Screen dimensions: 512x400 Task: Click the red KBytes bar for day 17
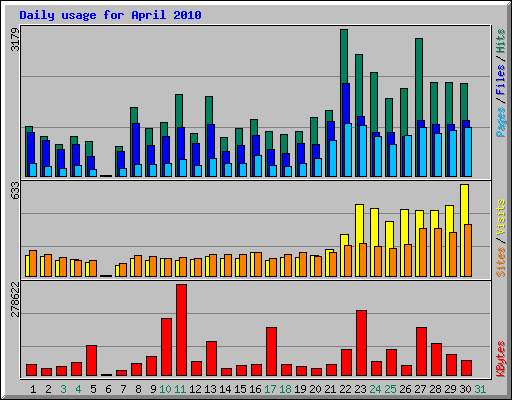click(x=271, y=351)
